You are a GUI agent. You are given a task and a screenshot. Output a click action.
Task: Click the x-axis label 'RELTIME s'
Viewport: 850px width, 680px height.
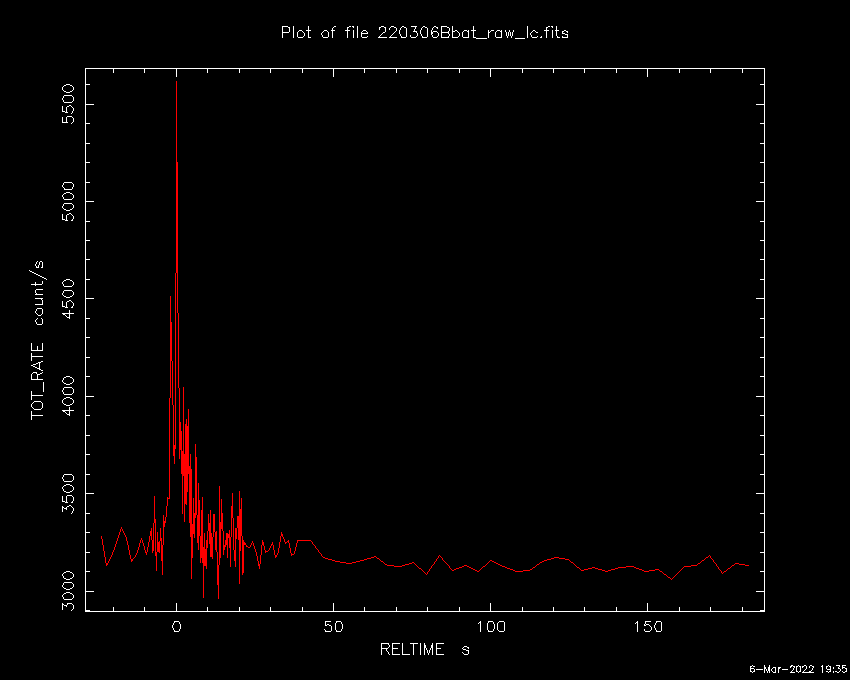tap(424, 650)
